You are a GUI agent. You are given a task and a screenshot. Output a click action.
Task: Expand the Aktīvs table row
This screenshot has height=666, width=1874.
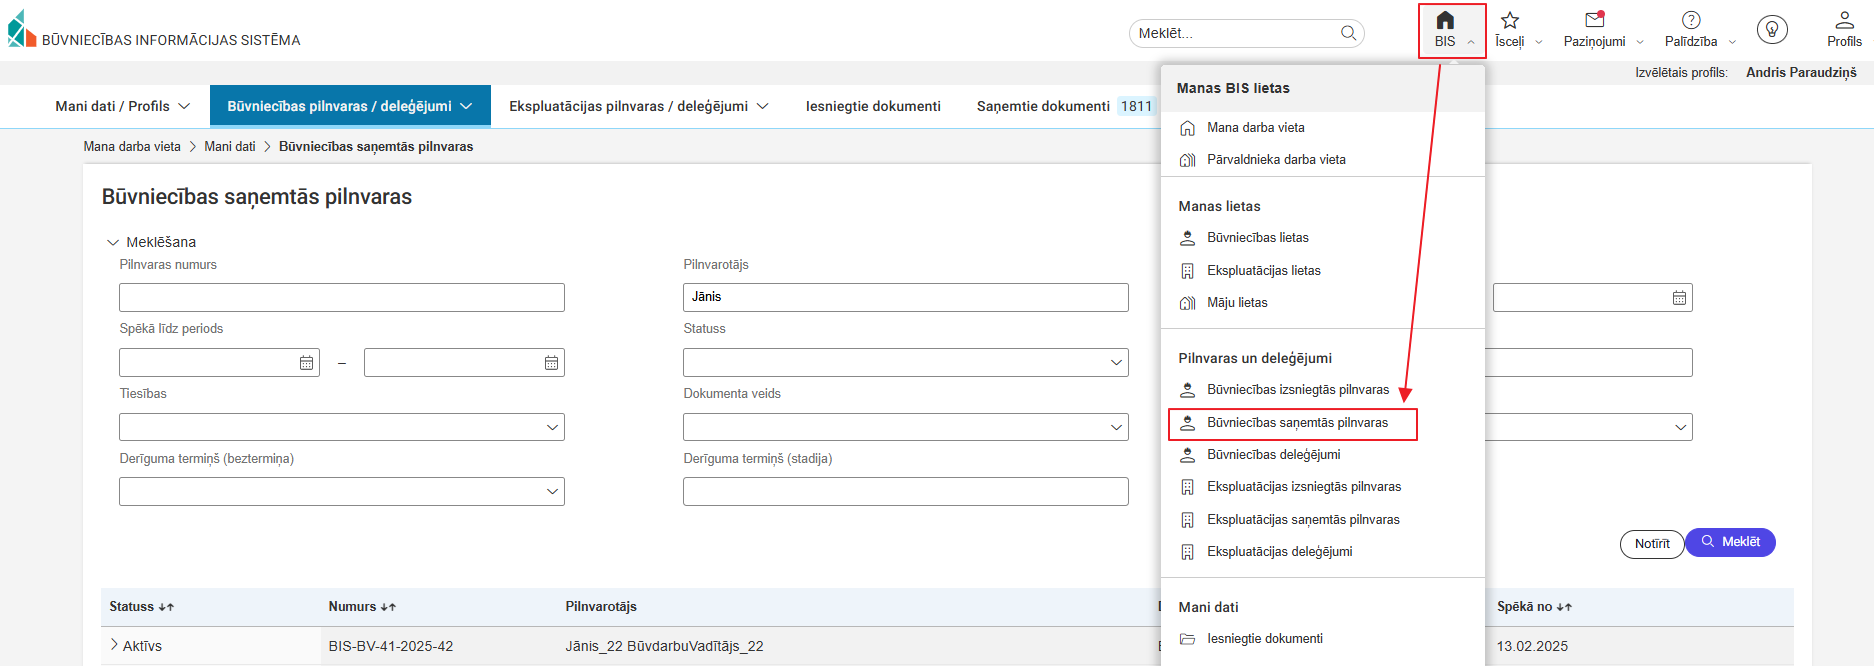pyautogui.click(x=114, y=645)
